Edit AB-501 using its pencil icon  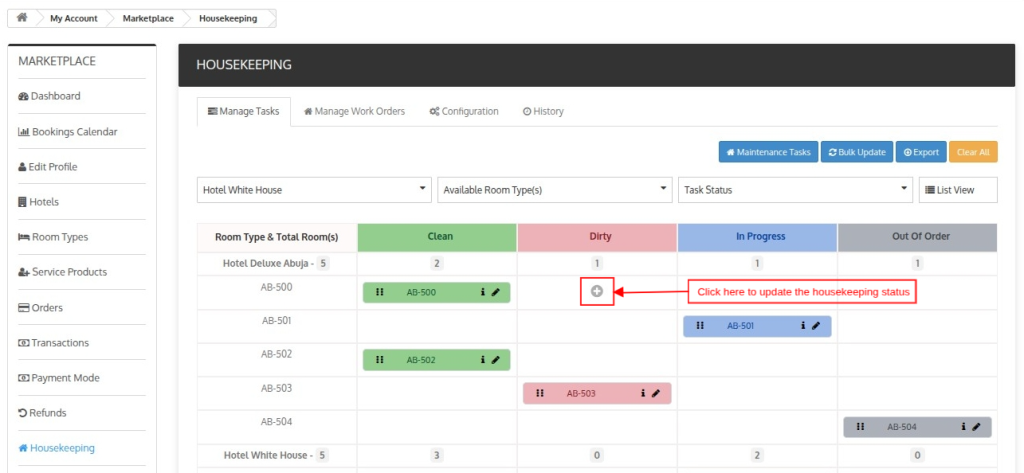click(816, 325)
